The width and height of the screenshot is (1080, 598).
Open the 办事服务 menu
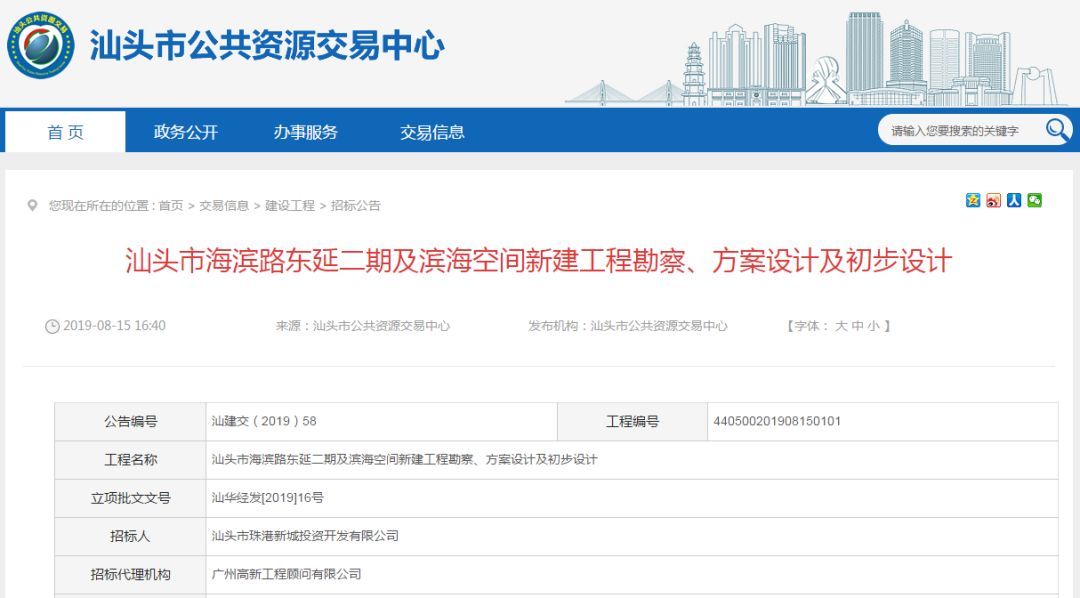[x=306, y=132]
